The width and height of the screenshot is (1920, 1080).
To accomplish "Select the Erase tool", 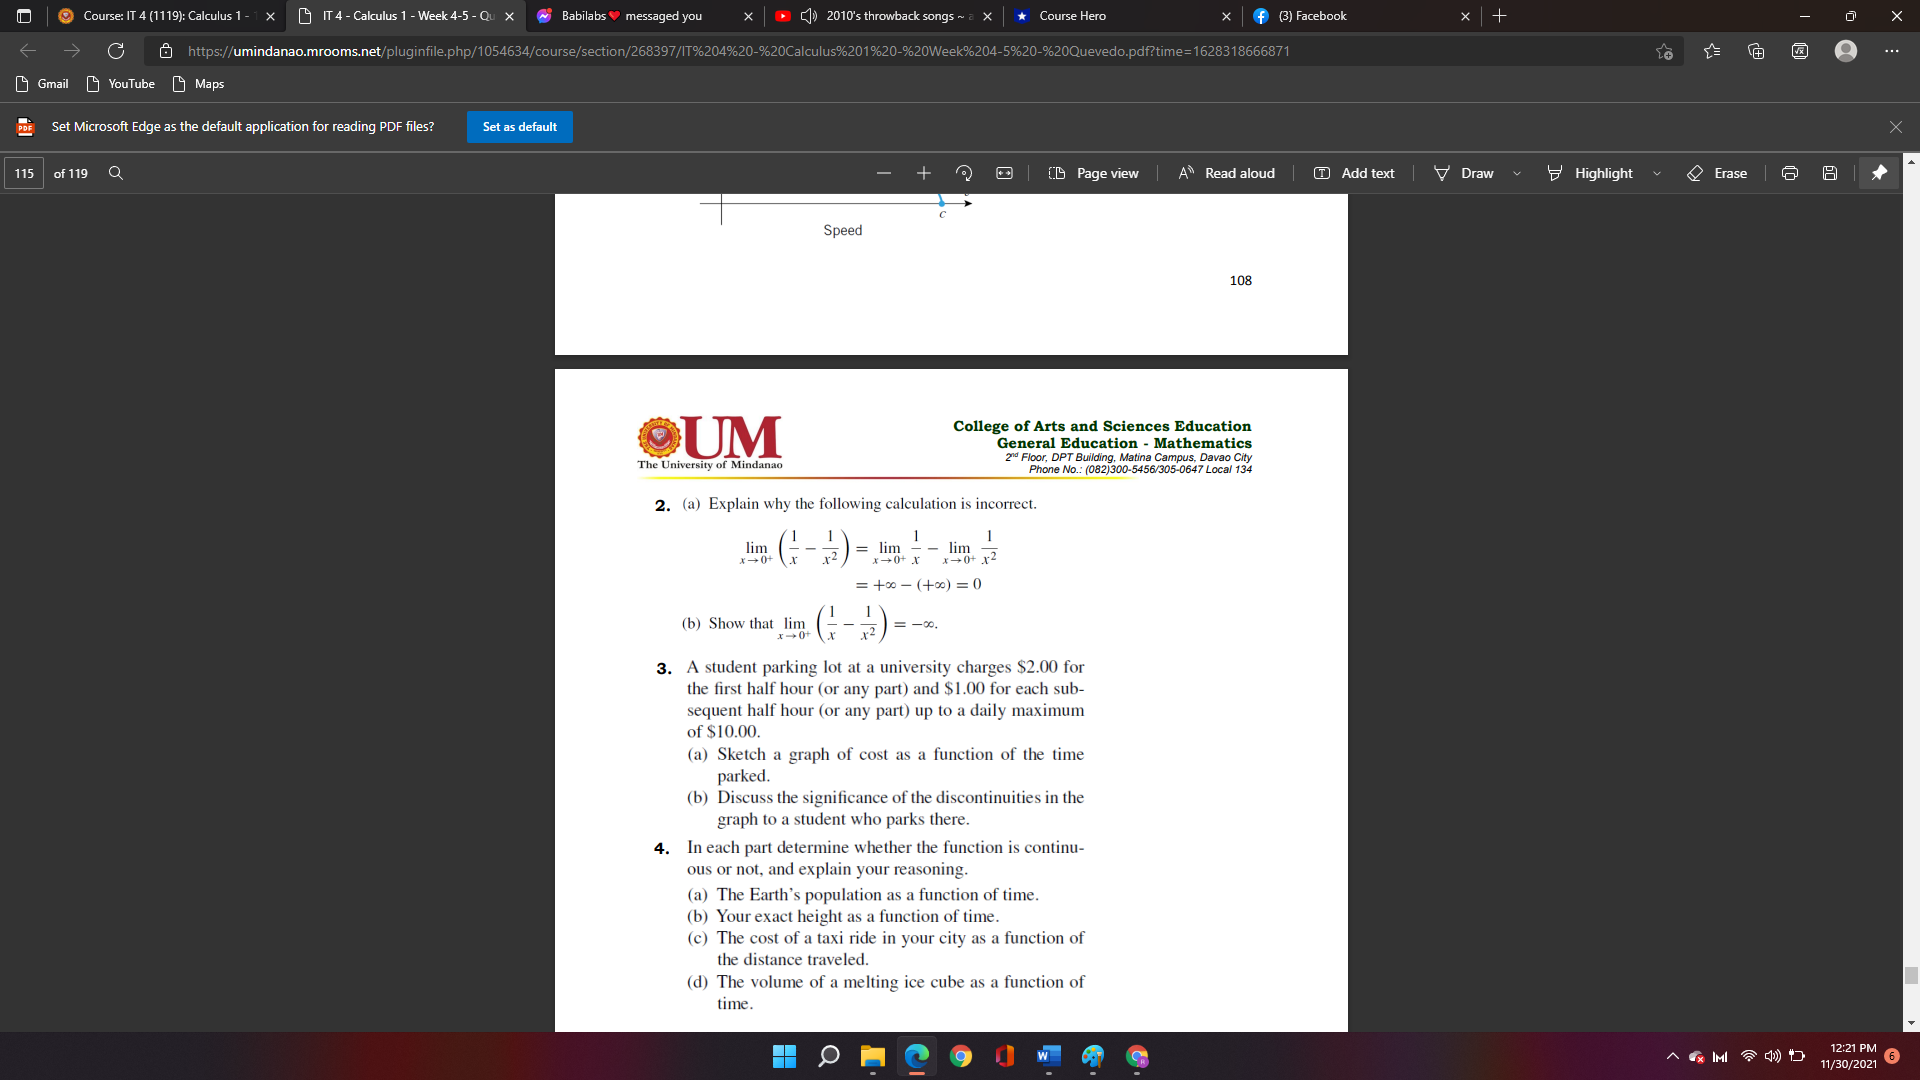I will click(1719, 173).
